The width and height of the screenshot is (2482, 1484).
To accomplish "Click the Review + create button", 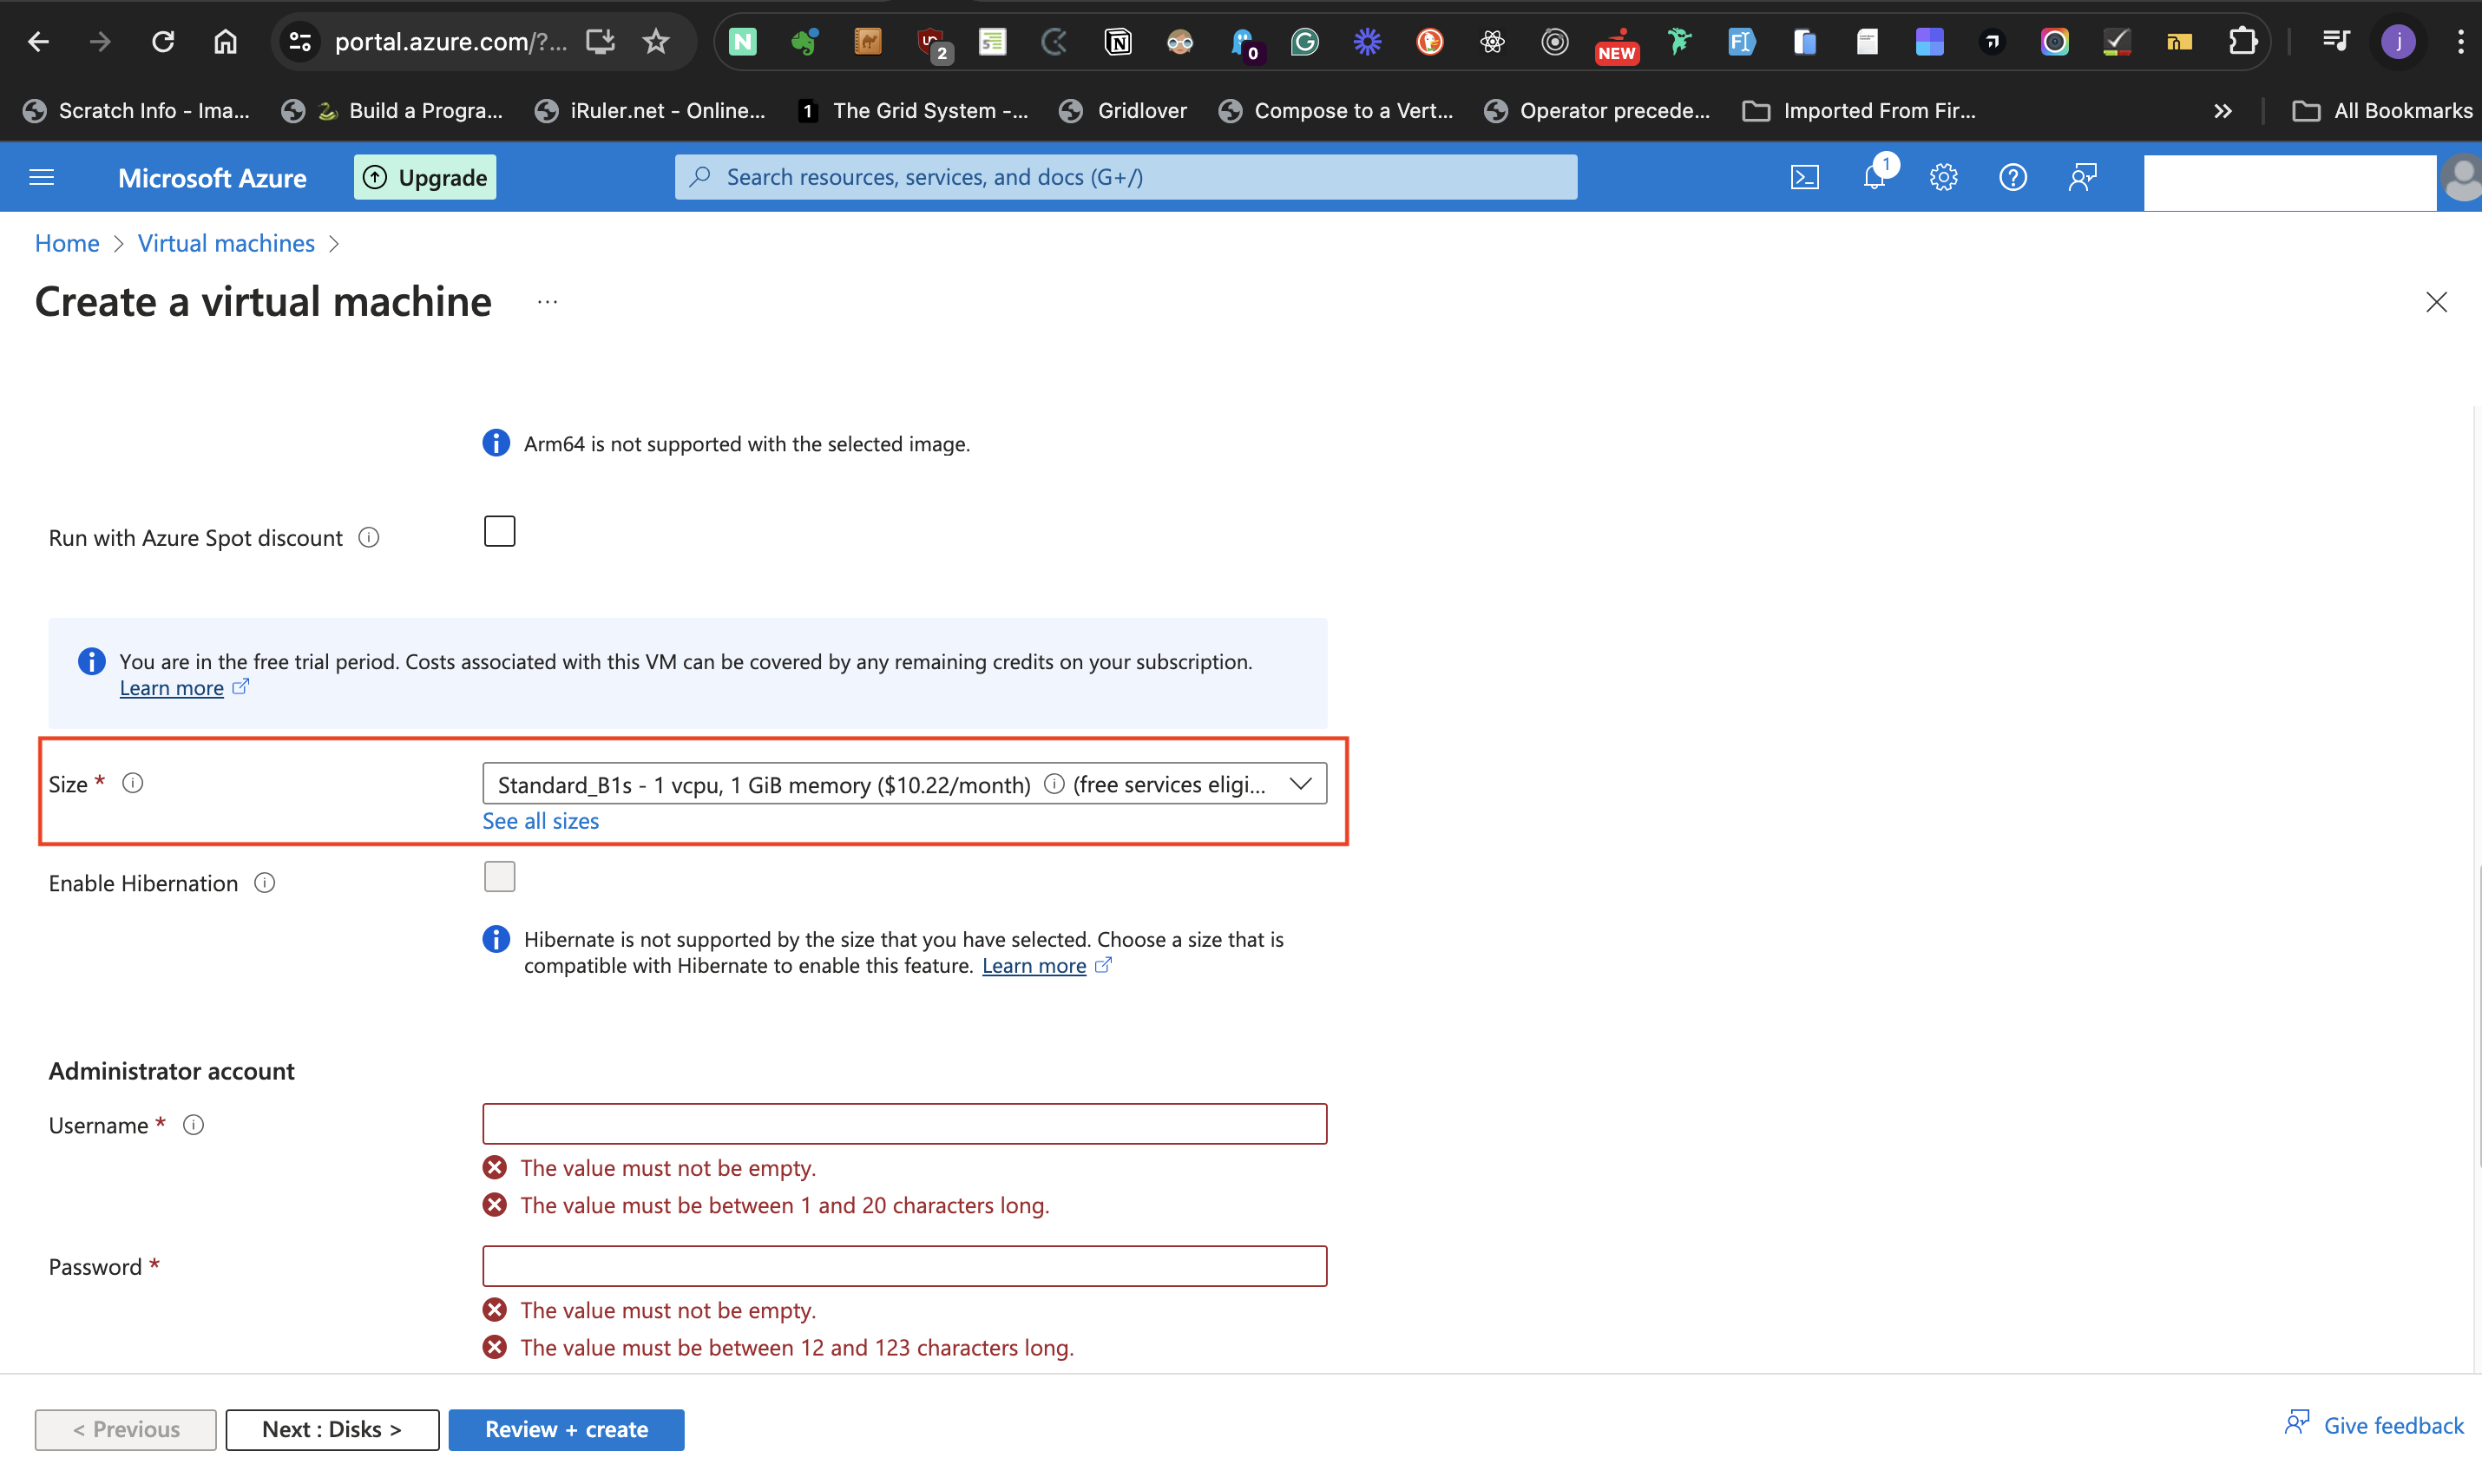I will (x=566, y=1429).
